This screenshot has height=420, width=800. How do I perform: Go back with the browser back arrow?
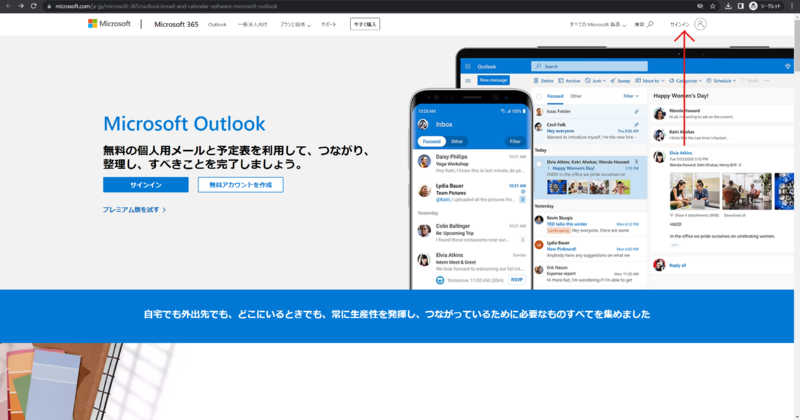tap(8, 6)
